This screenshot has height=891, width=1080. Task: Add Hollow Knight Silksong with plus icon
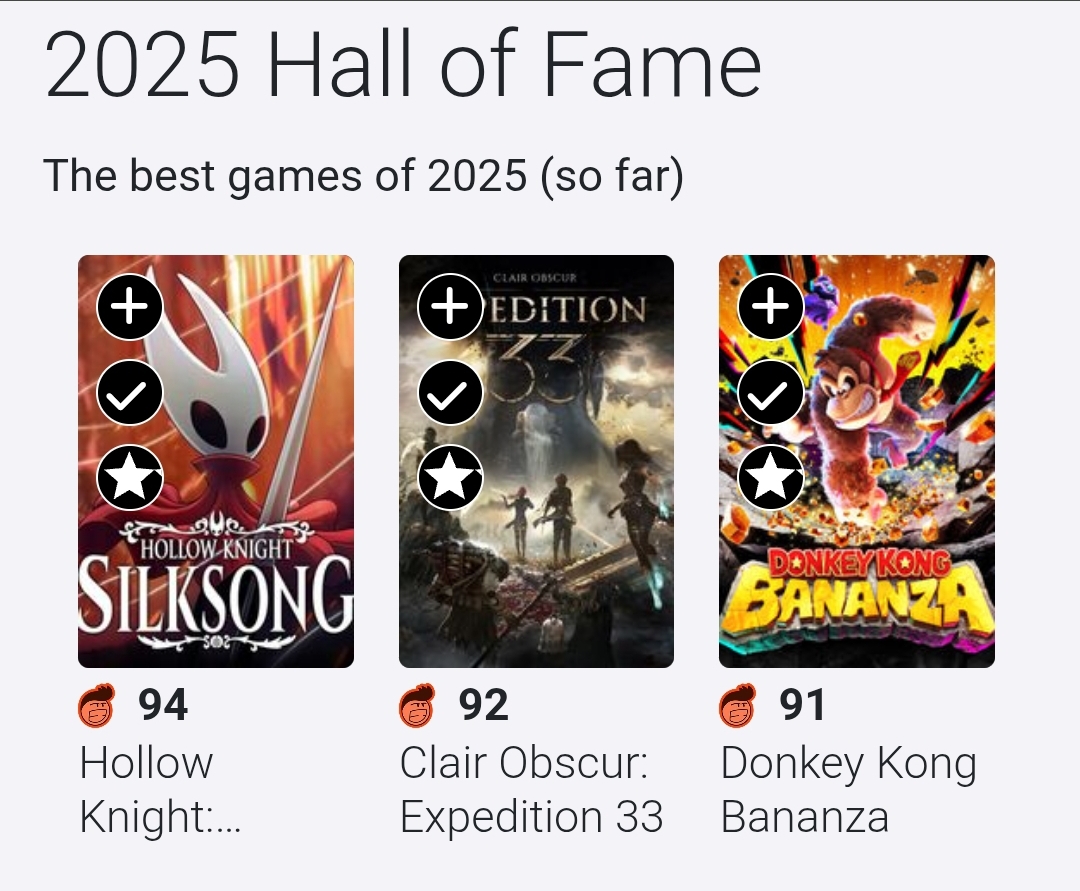130,307
